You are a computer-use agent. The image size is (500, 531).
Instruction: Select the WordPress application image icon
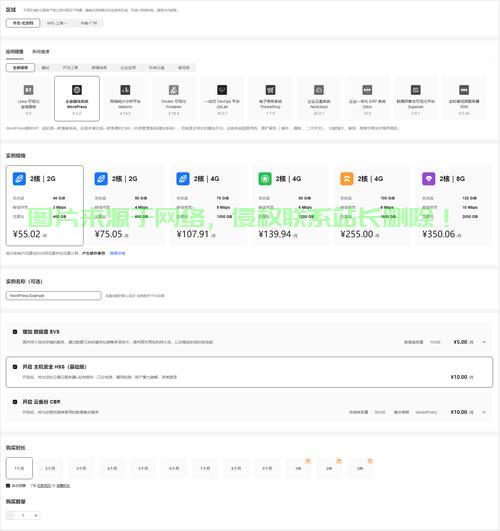pyautogui.click(x=77, y=90)
